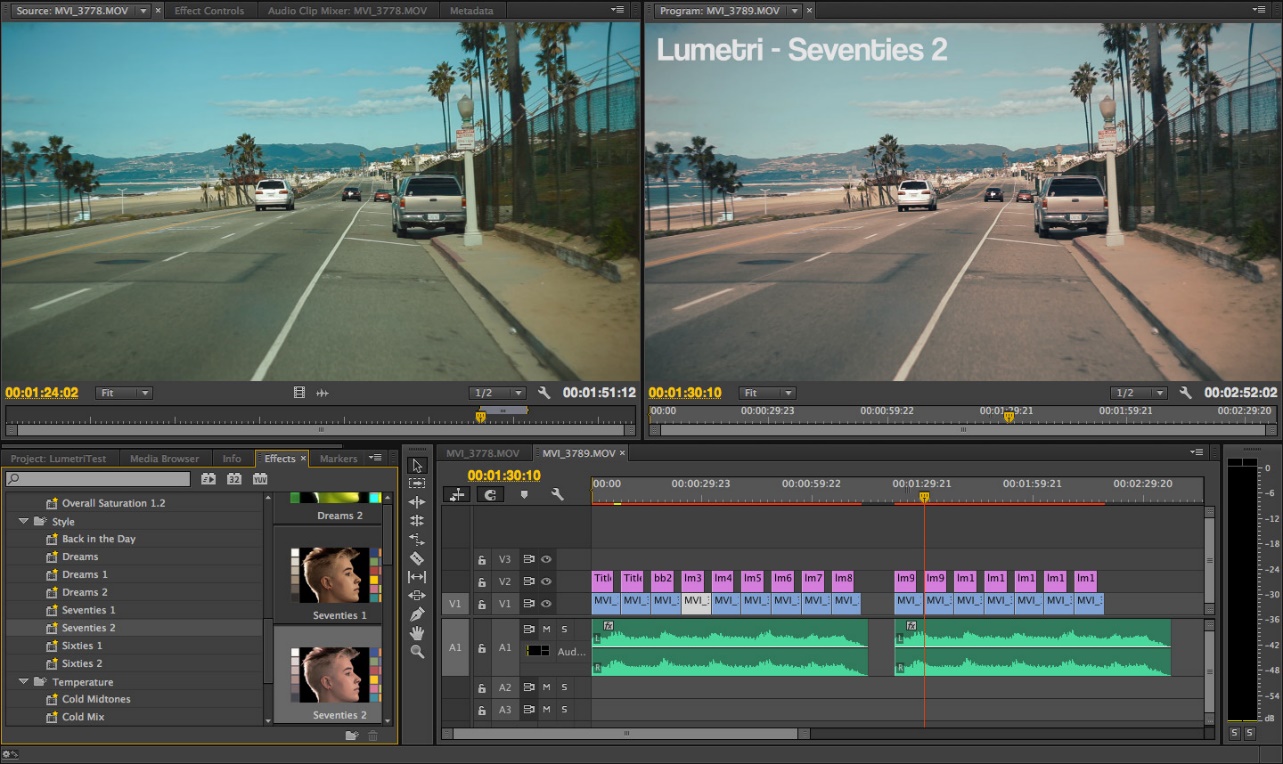Open Program monitor 1/2 resolution dropdown
This screenshot has width=1283, height=764.
[x=1138, y=393]
